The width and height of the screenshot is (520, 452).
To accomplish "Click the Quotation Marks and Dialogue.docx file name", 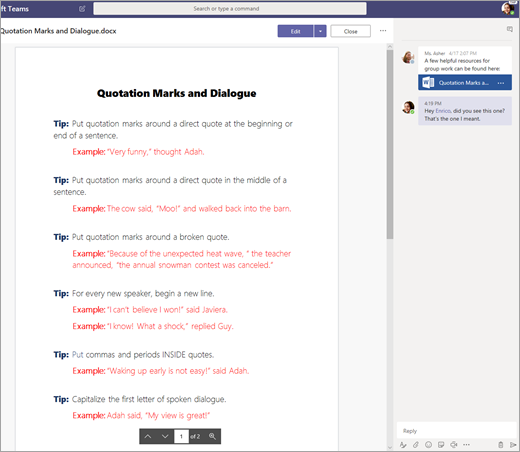I will click(x=58, y=31).
